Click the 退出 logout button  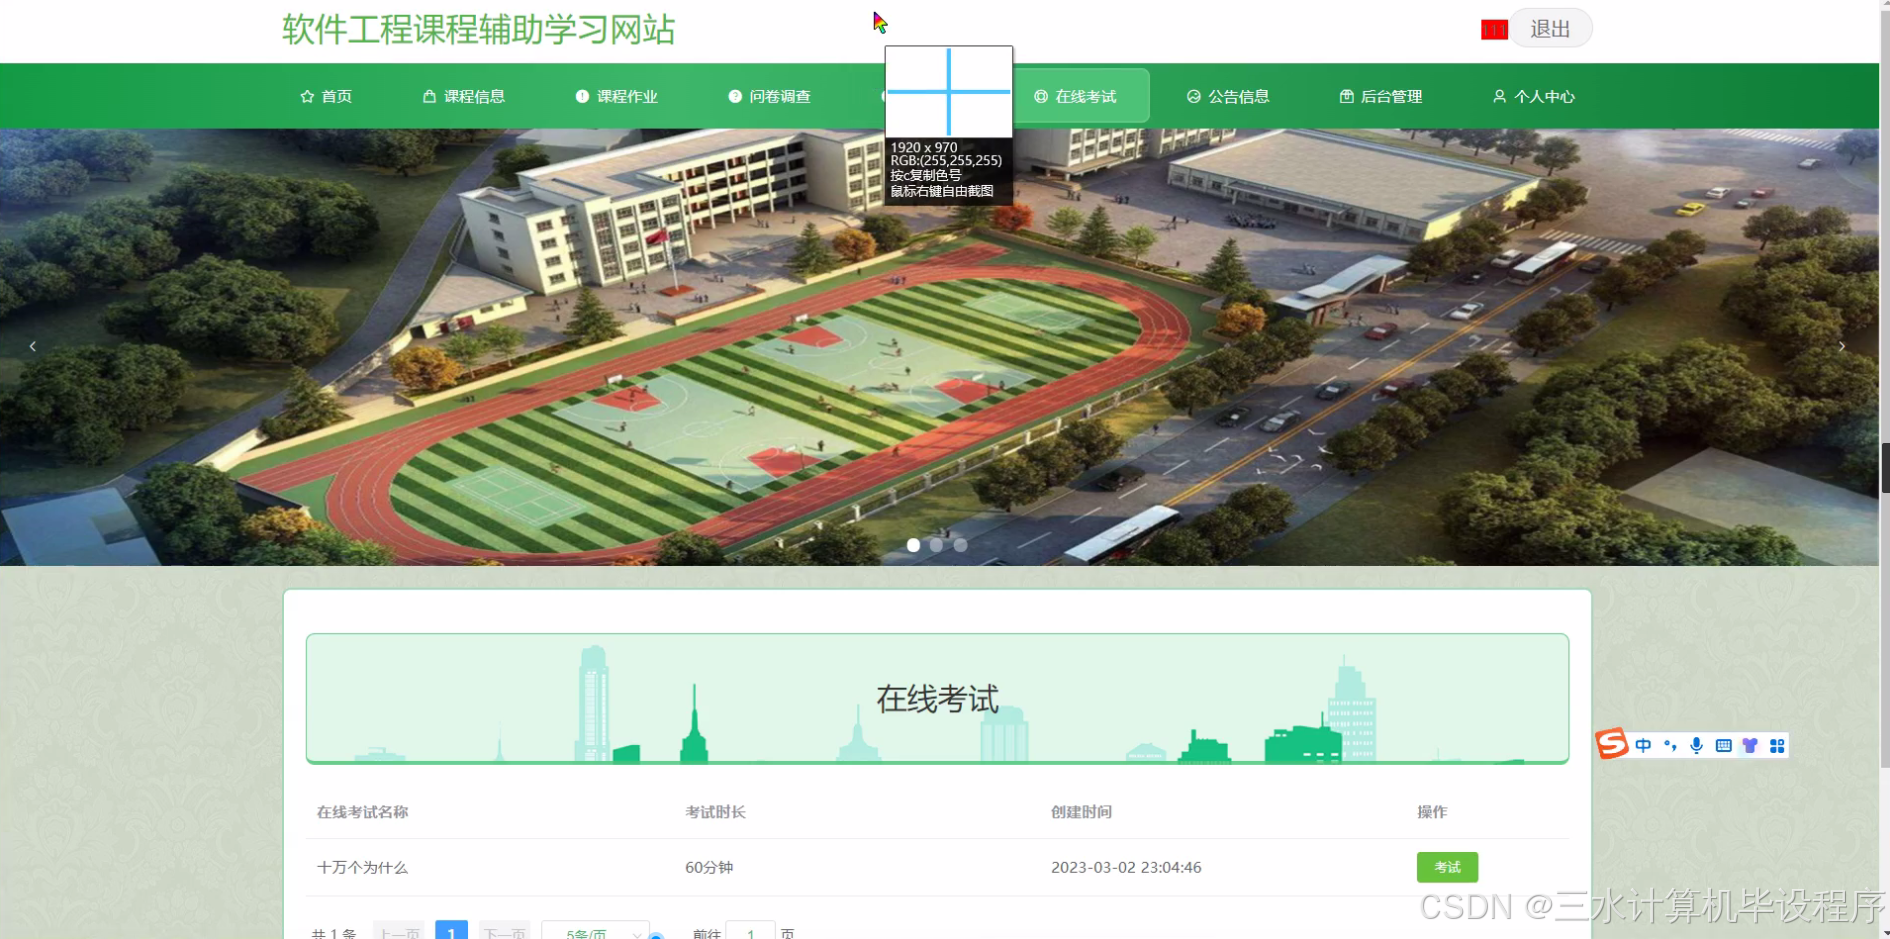click(1550, 28)
